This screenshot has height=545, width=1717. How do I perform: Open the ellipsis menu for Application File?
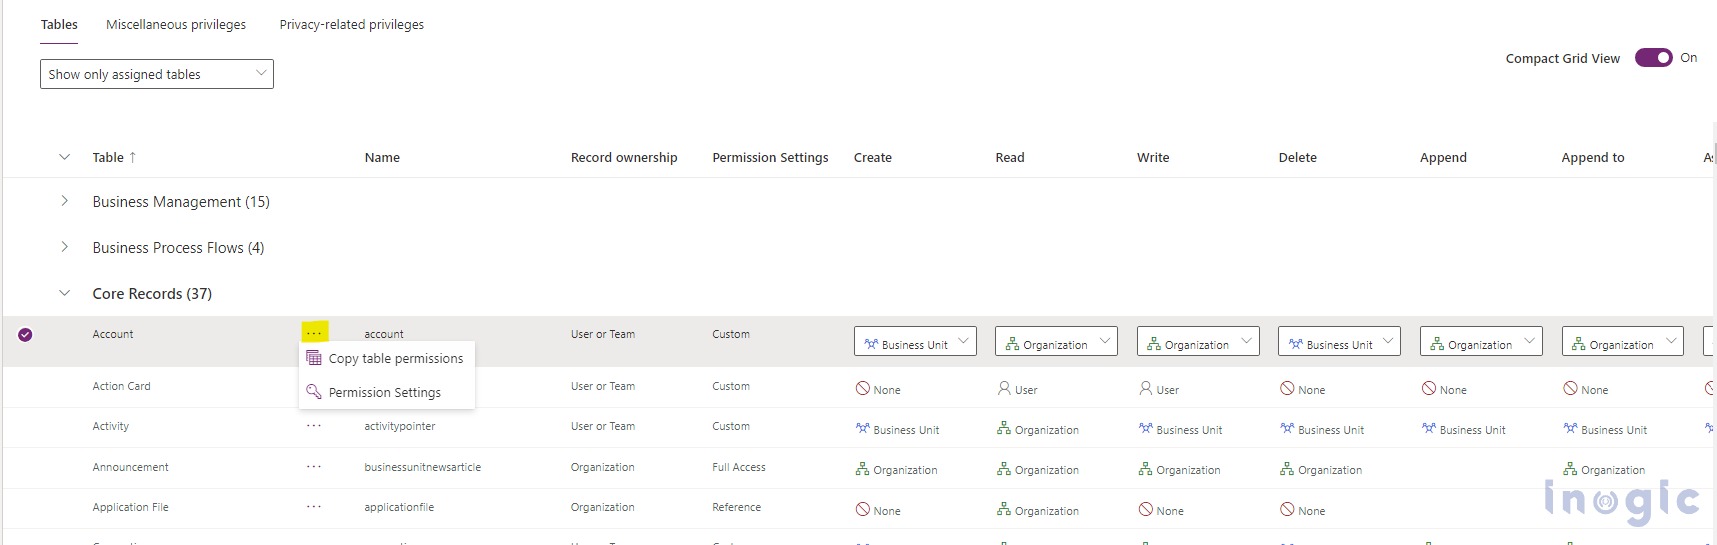314,507
